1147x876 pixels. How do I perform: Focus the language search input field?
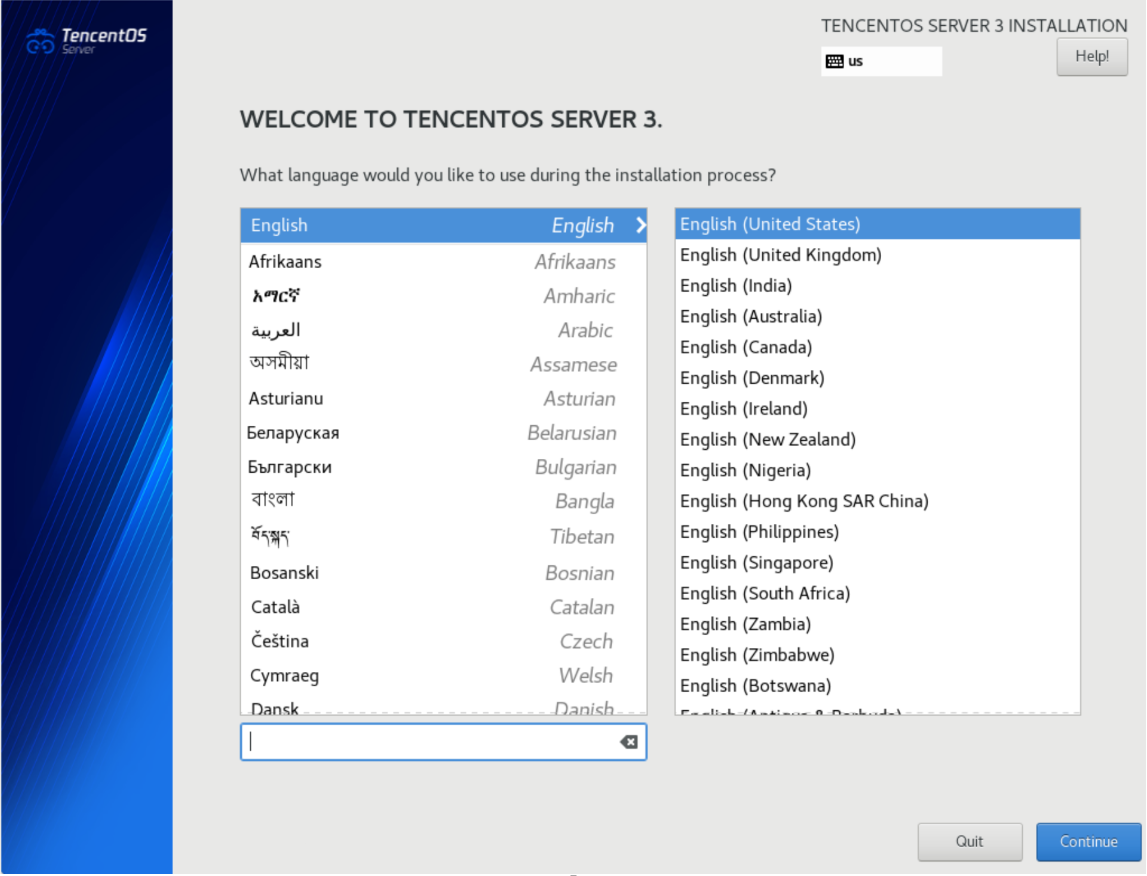443,742
